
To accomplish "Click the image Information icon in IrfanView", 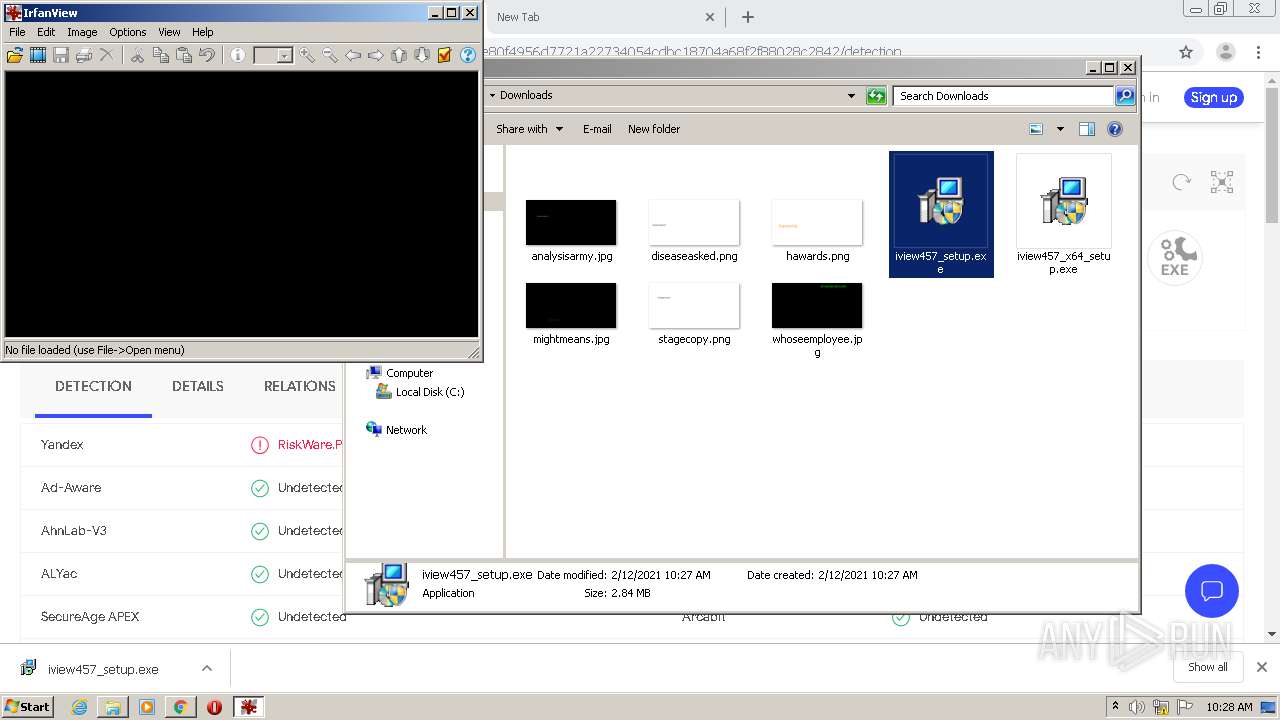I will (237, 55).
